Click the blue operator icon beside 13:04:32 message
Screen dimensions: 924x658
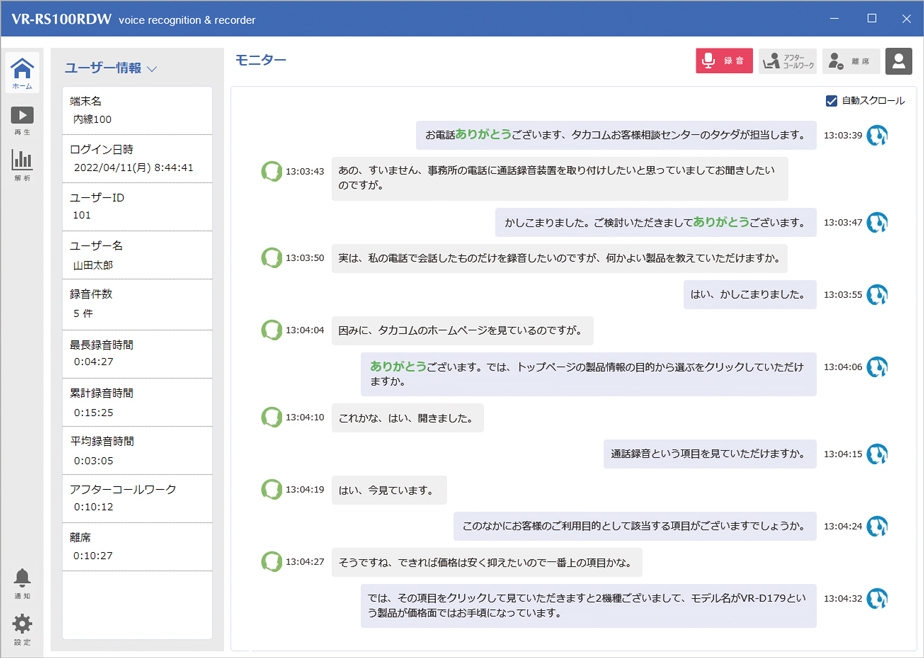coord(877,599)
